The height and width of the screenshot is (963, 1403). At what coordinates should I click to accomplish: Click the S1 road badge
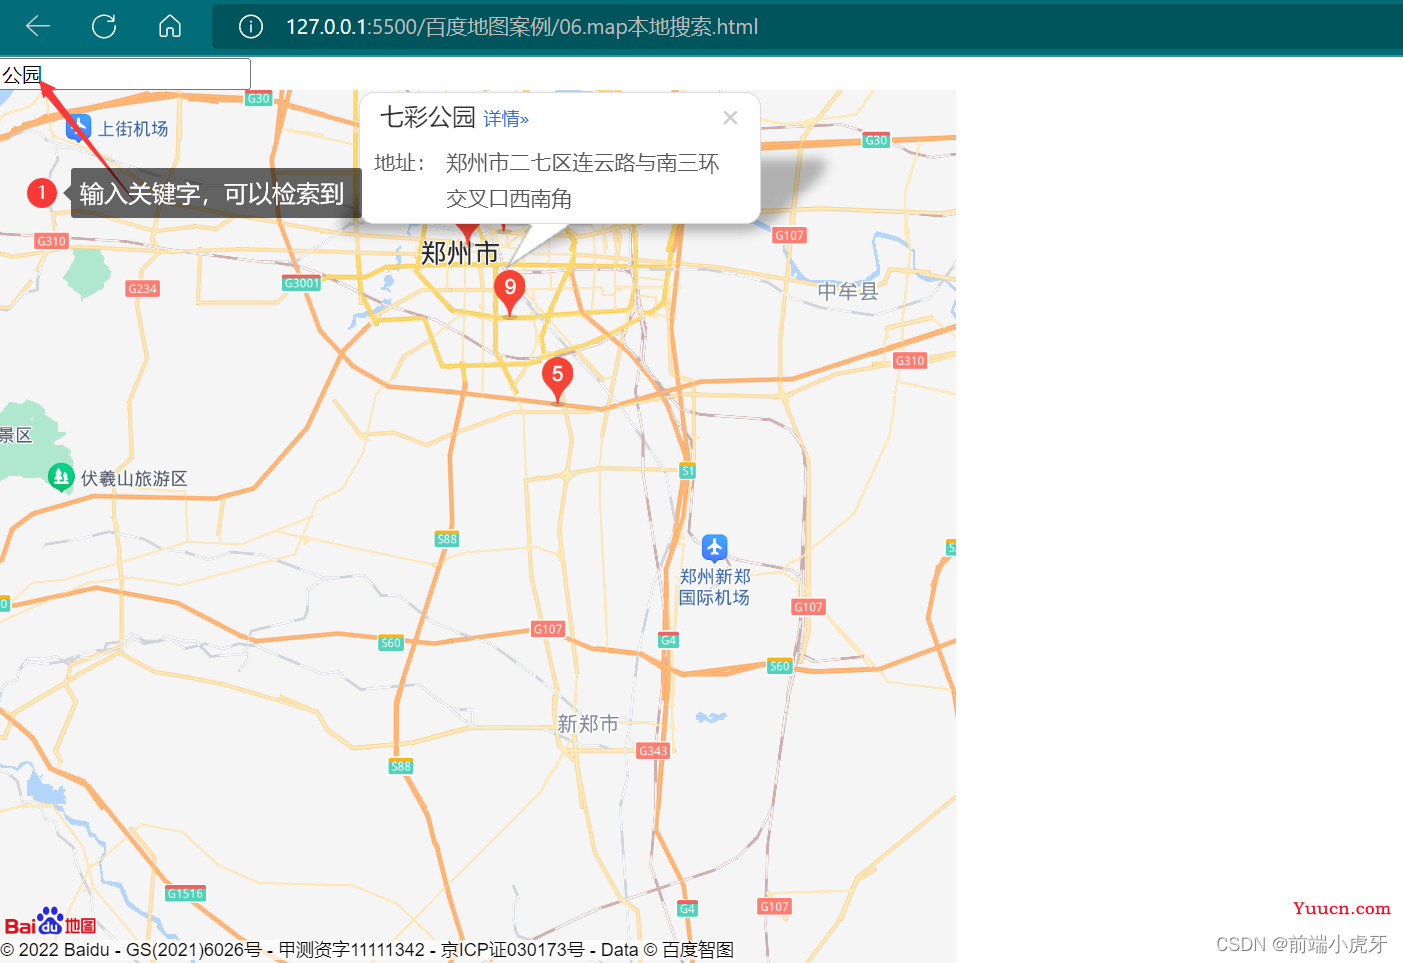pyautogui.click(x=687, y=471)
